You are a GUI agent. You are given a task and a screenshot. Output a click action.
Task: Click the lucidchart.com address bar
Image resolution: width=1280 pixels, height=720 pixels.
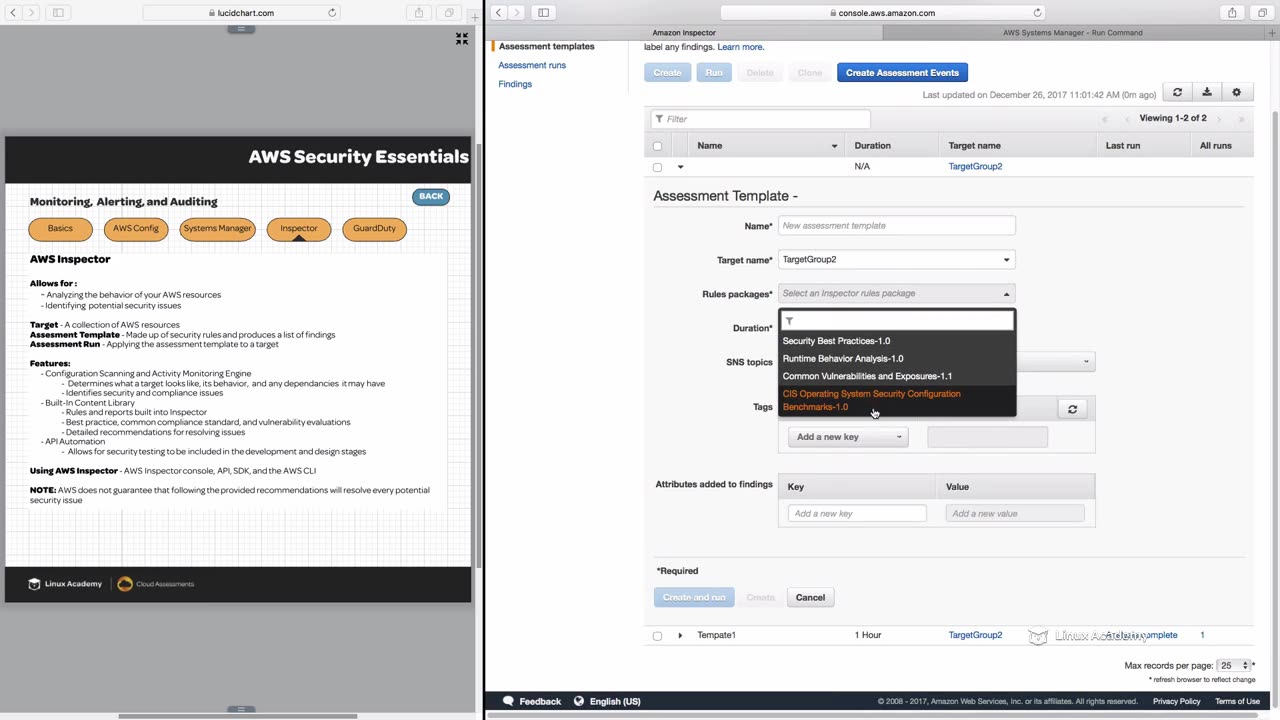(x=241, y=13)
